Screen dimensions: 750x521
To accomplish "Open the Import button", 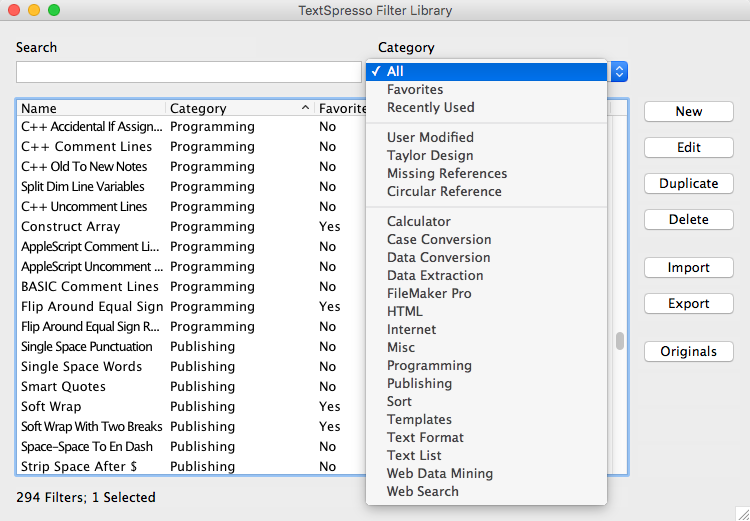I will [689, 267].
